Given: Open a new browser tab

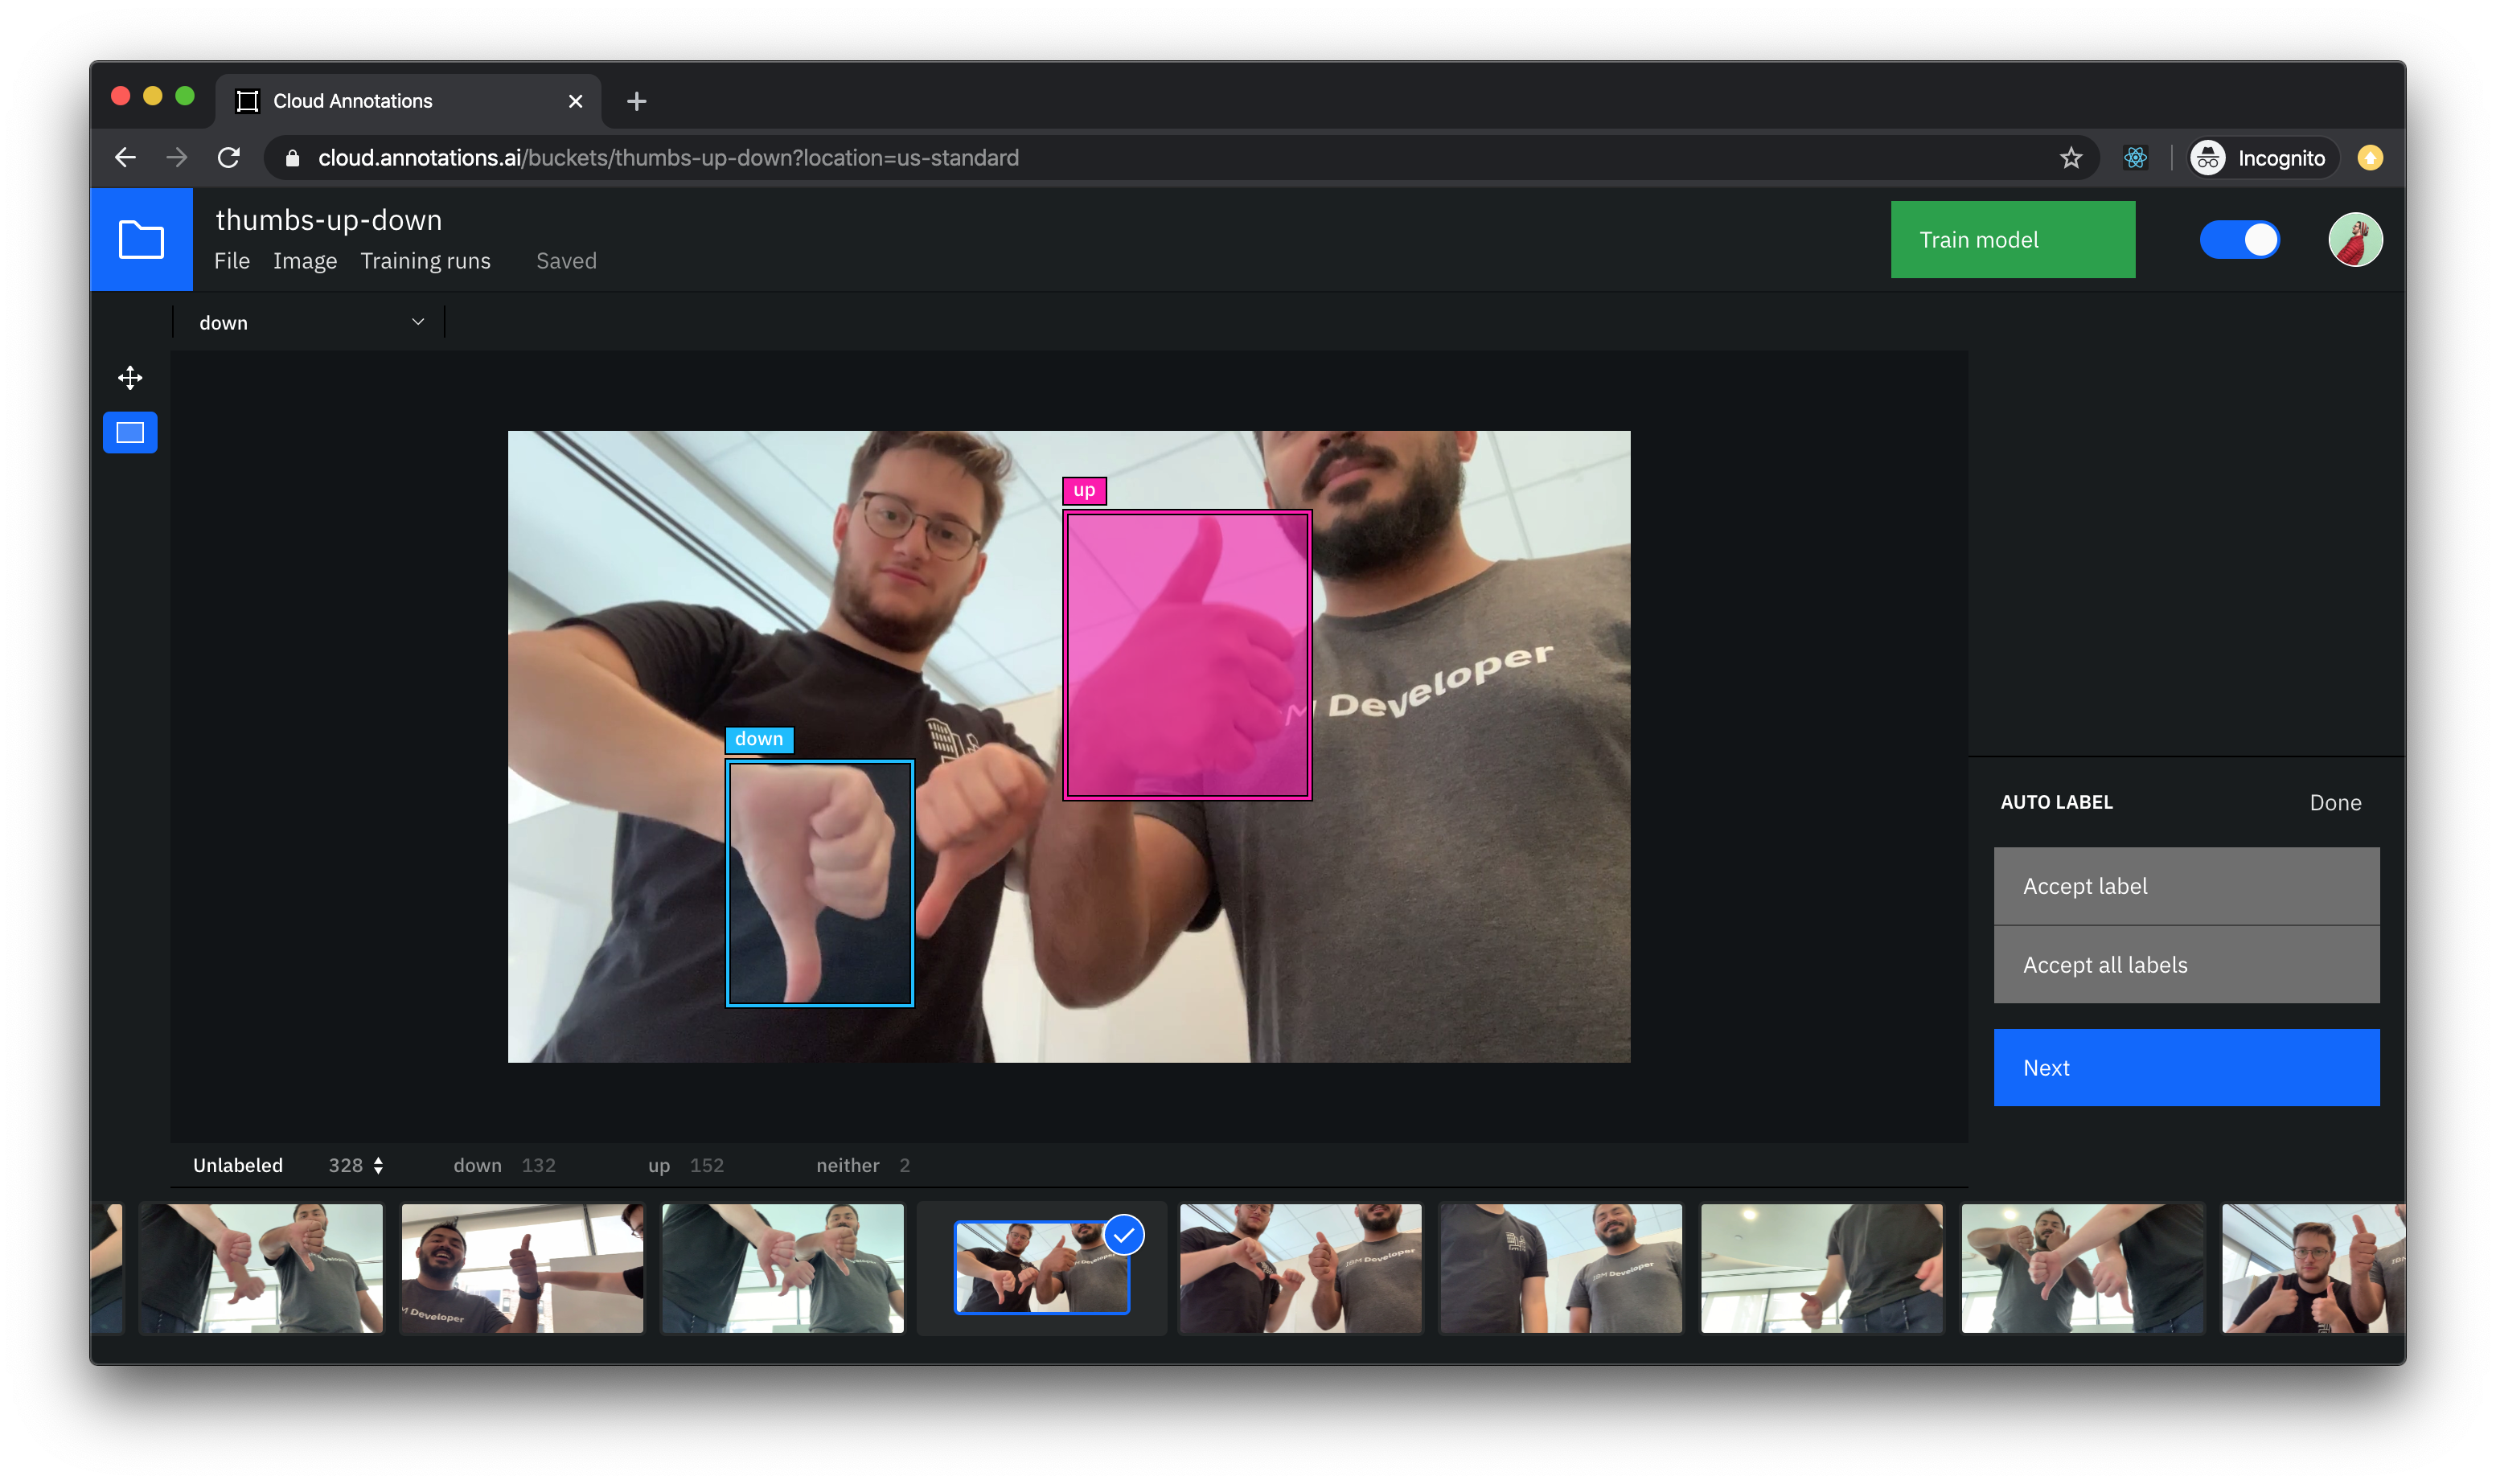Looking at the screenshot, I should click(636, 101).
